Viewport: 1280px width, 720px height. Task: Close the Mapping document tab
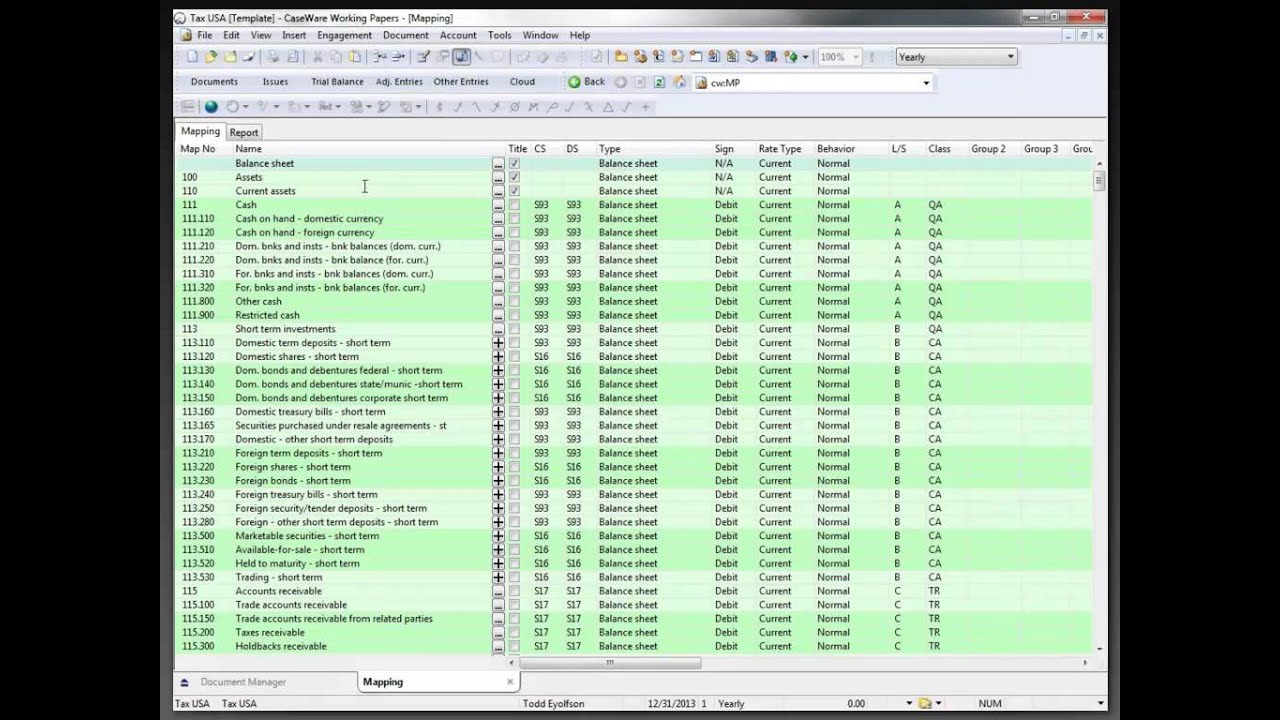click(x=509, y=682)
